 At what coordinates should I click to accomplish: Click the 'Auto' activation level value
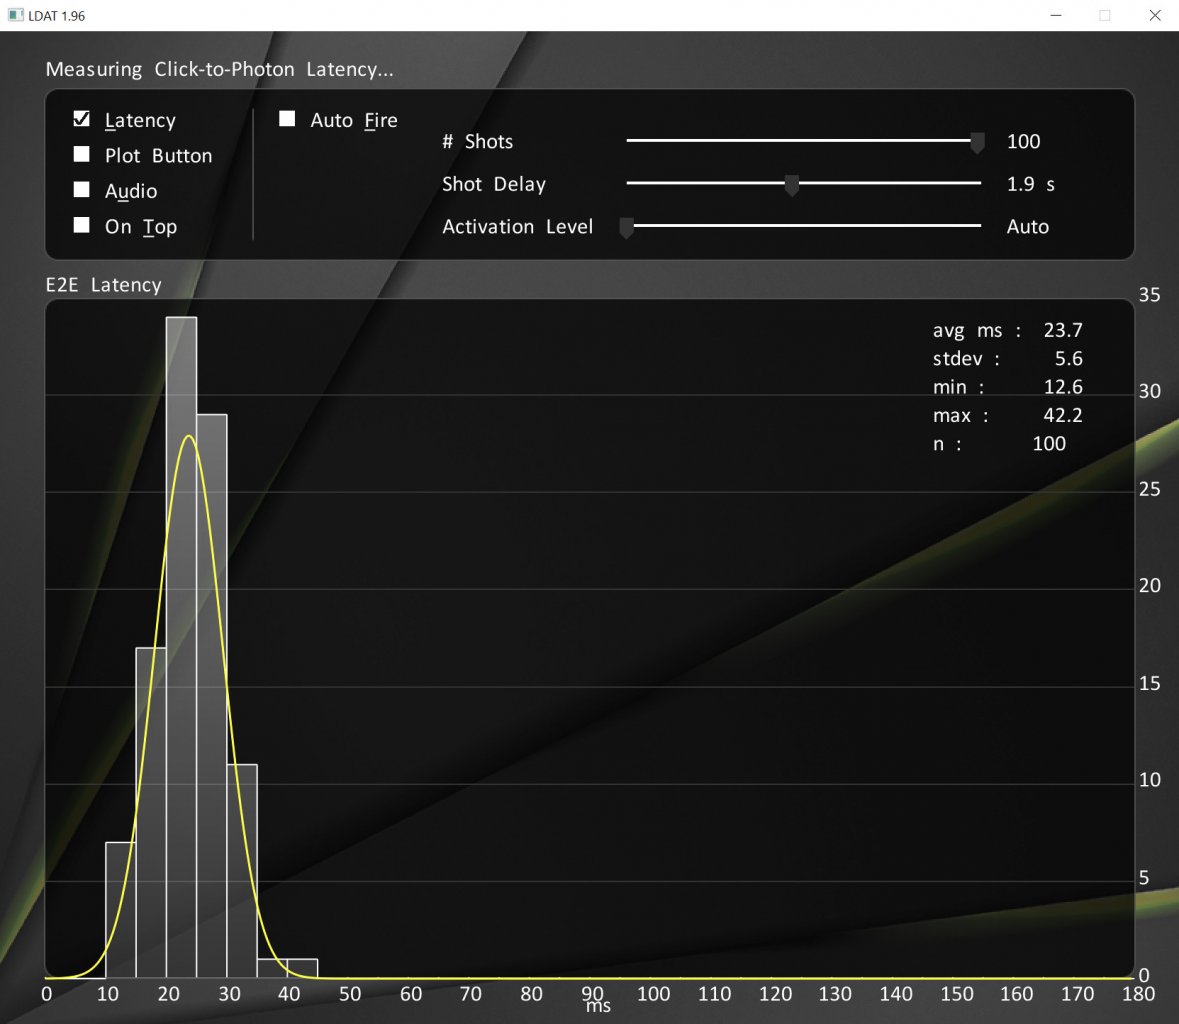[x=1028, y=226]
